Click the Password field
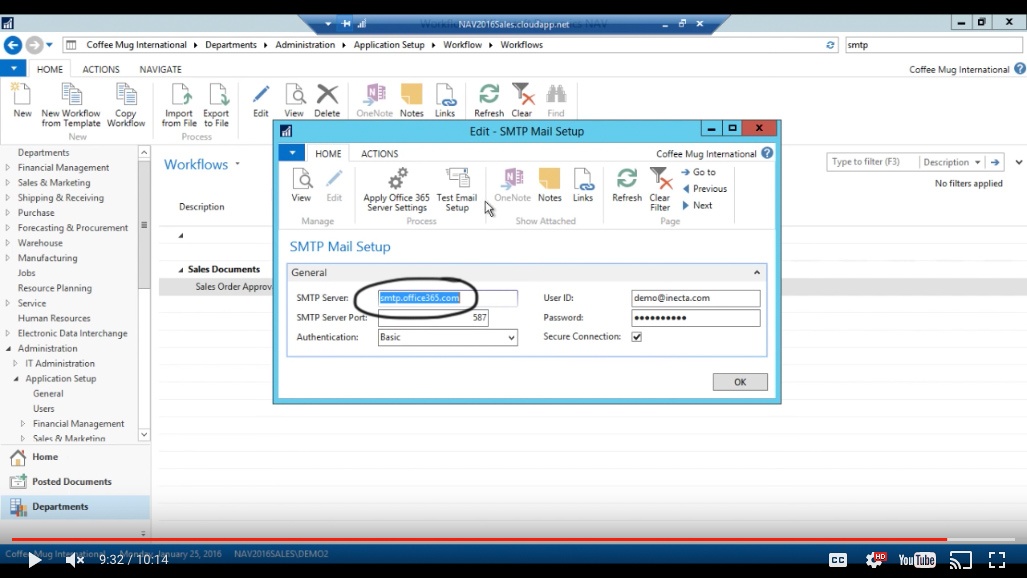1027x578 pixels. (696, 318)
